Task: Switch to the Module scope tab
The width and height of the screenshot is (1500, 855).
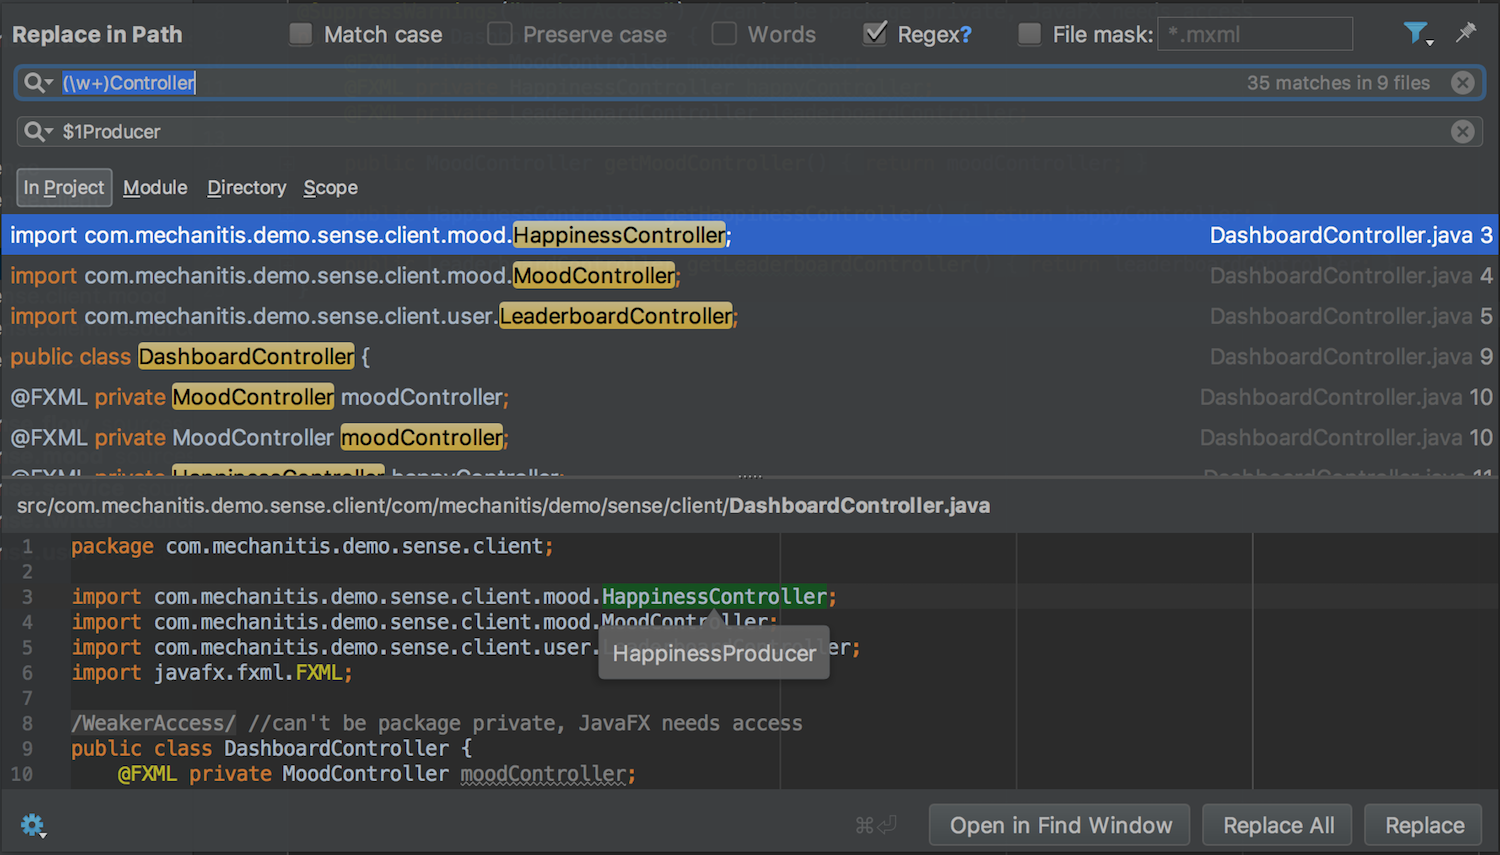Action: coord(155,187)
